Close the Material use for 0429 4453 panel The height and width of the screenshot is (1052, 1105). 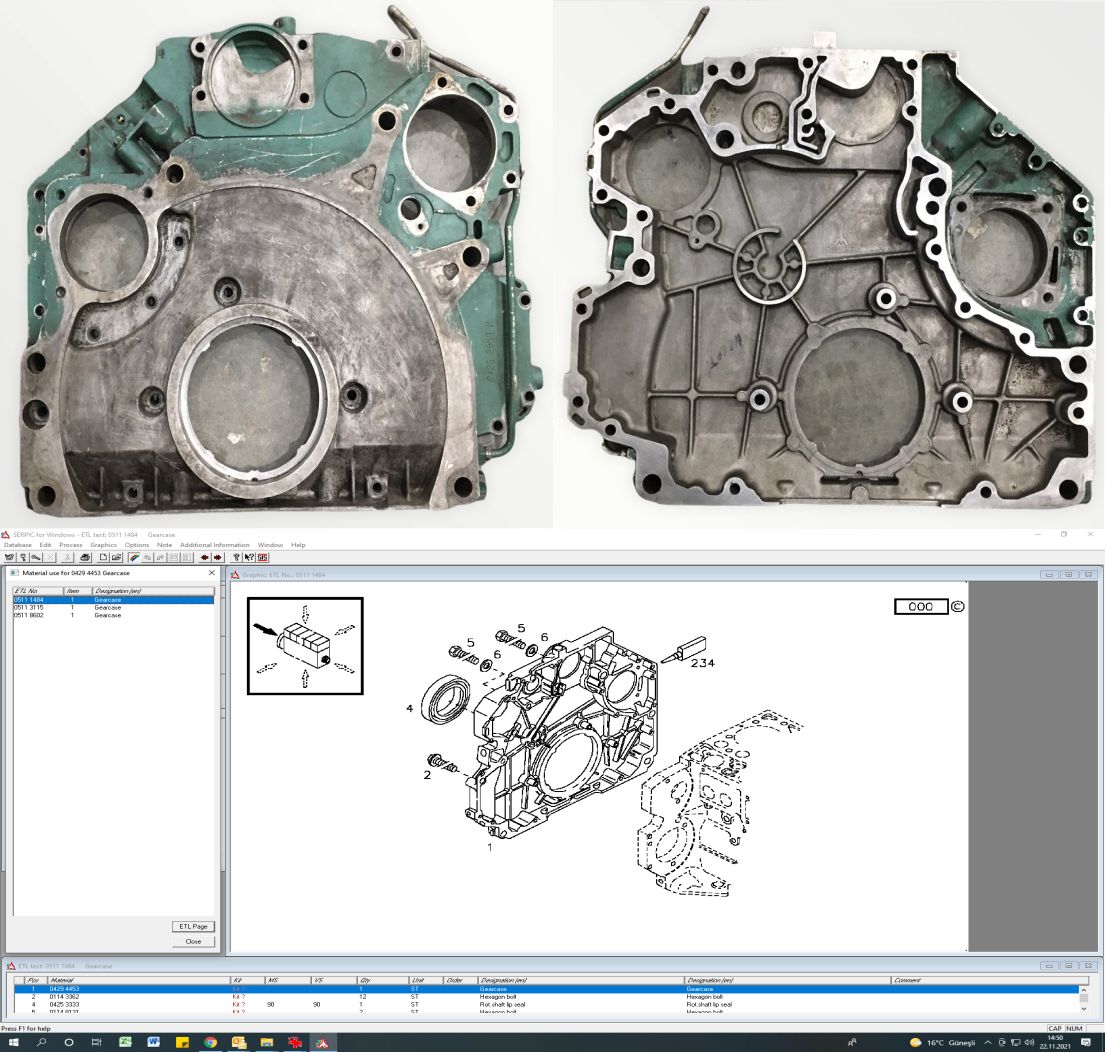[x=211, y=573]
